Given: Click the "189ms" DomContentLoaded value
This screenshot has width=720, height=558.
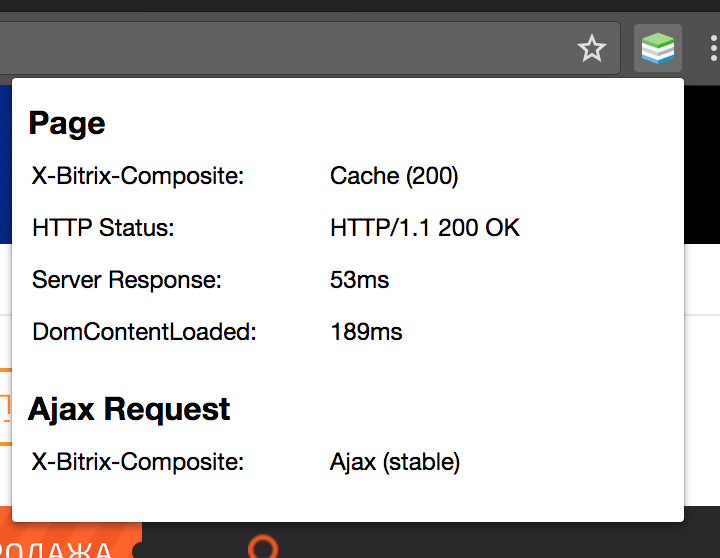Looking at the screenshot, I should pyautogui.click(x=366, y=332).
